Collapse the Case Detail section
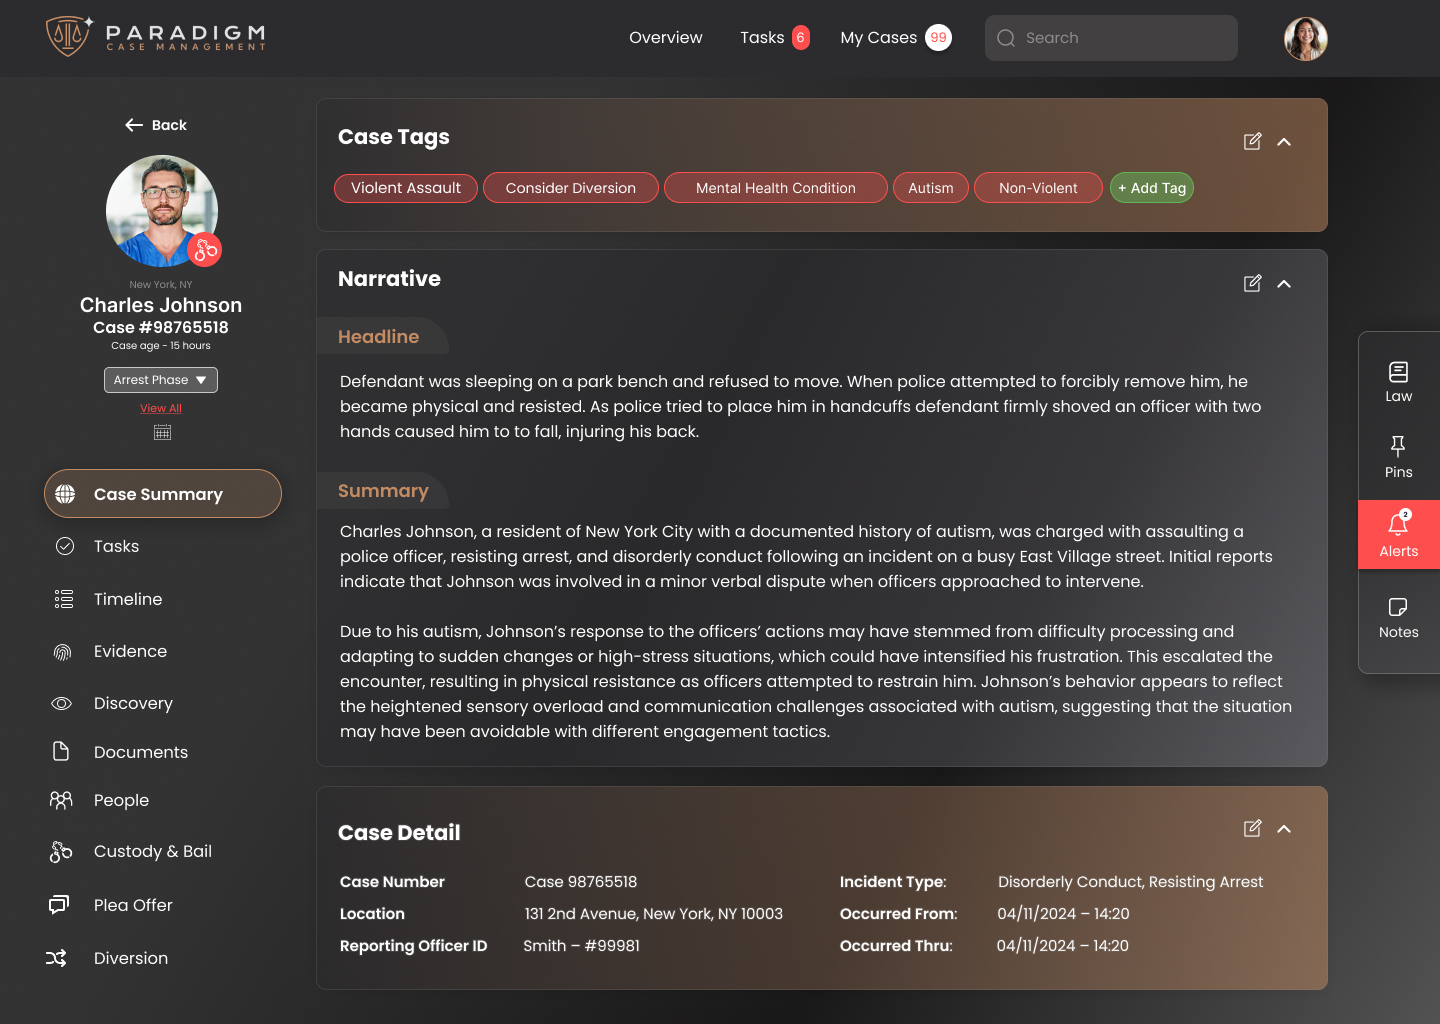1440x1024 pixels. point(1285,829)
